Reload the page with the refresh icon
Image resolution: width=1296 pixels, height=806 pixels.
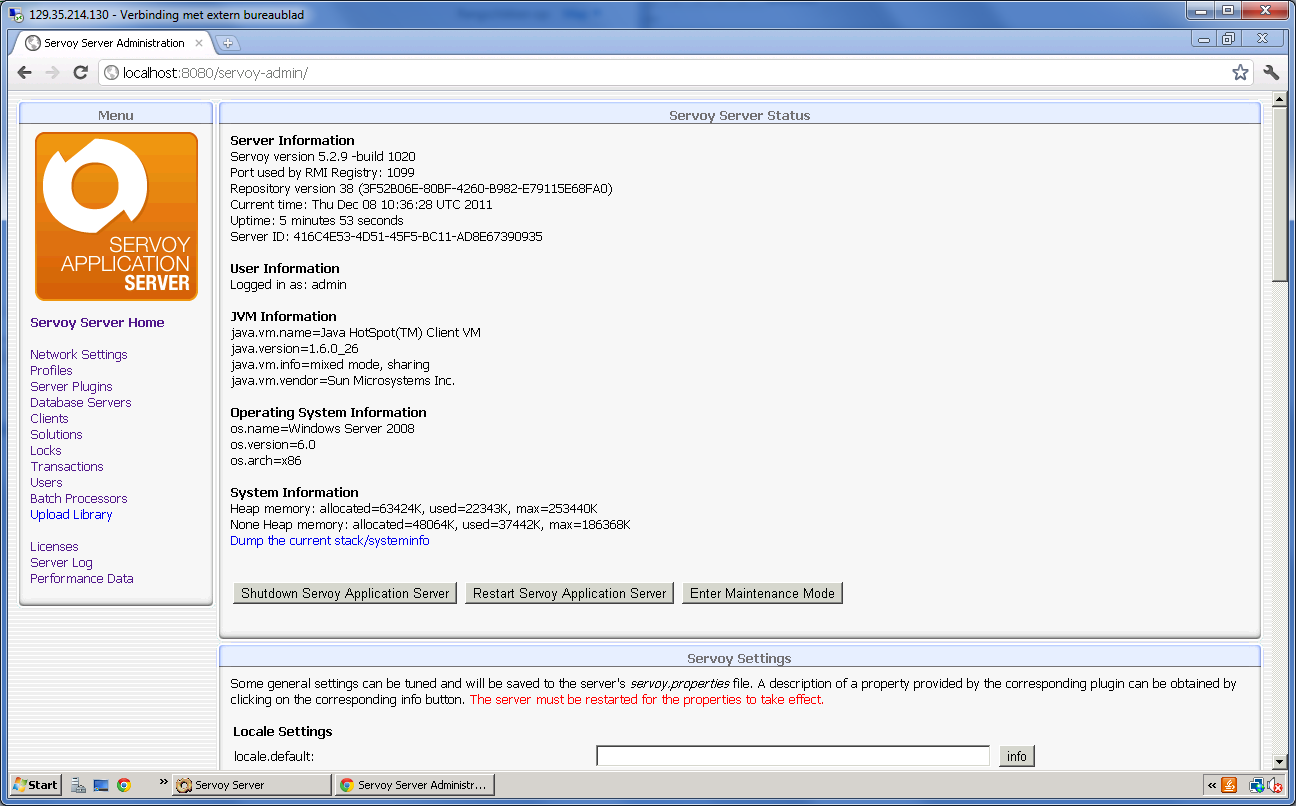[81, 72]
